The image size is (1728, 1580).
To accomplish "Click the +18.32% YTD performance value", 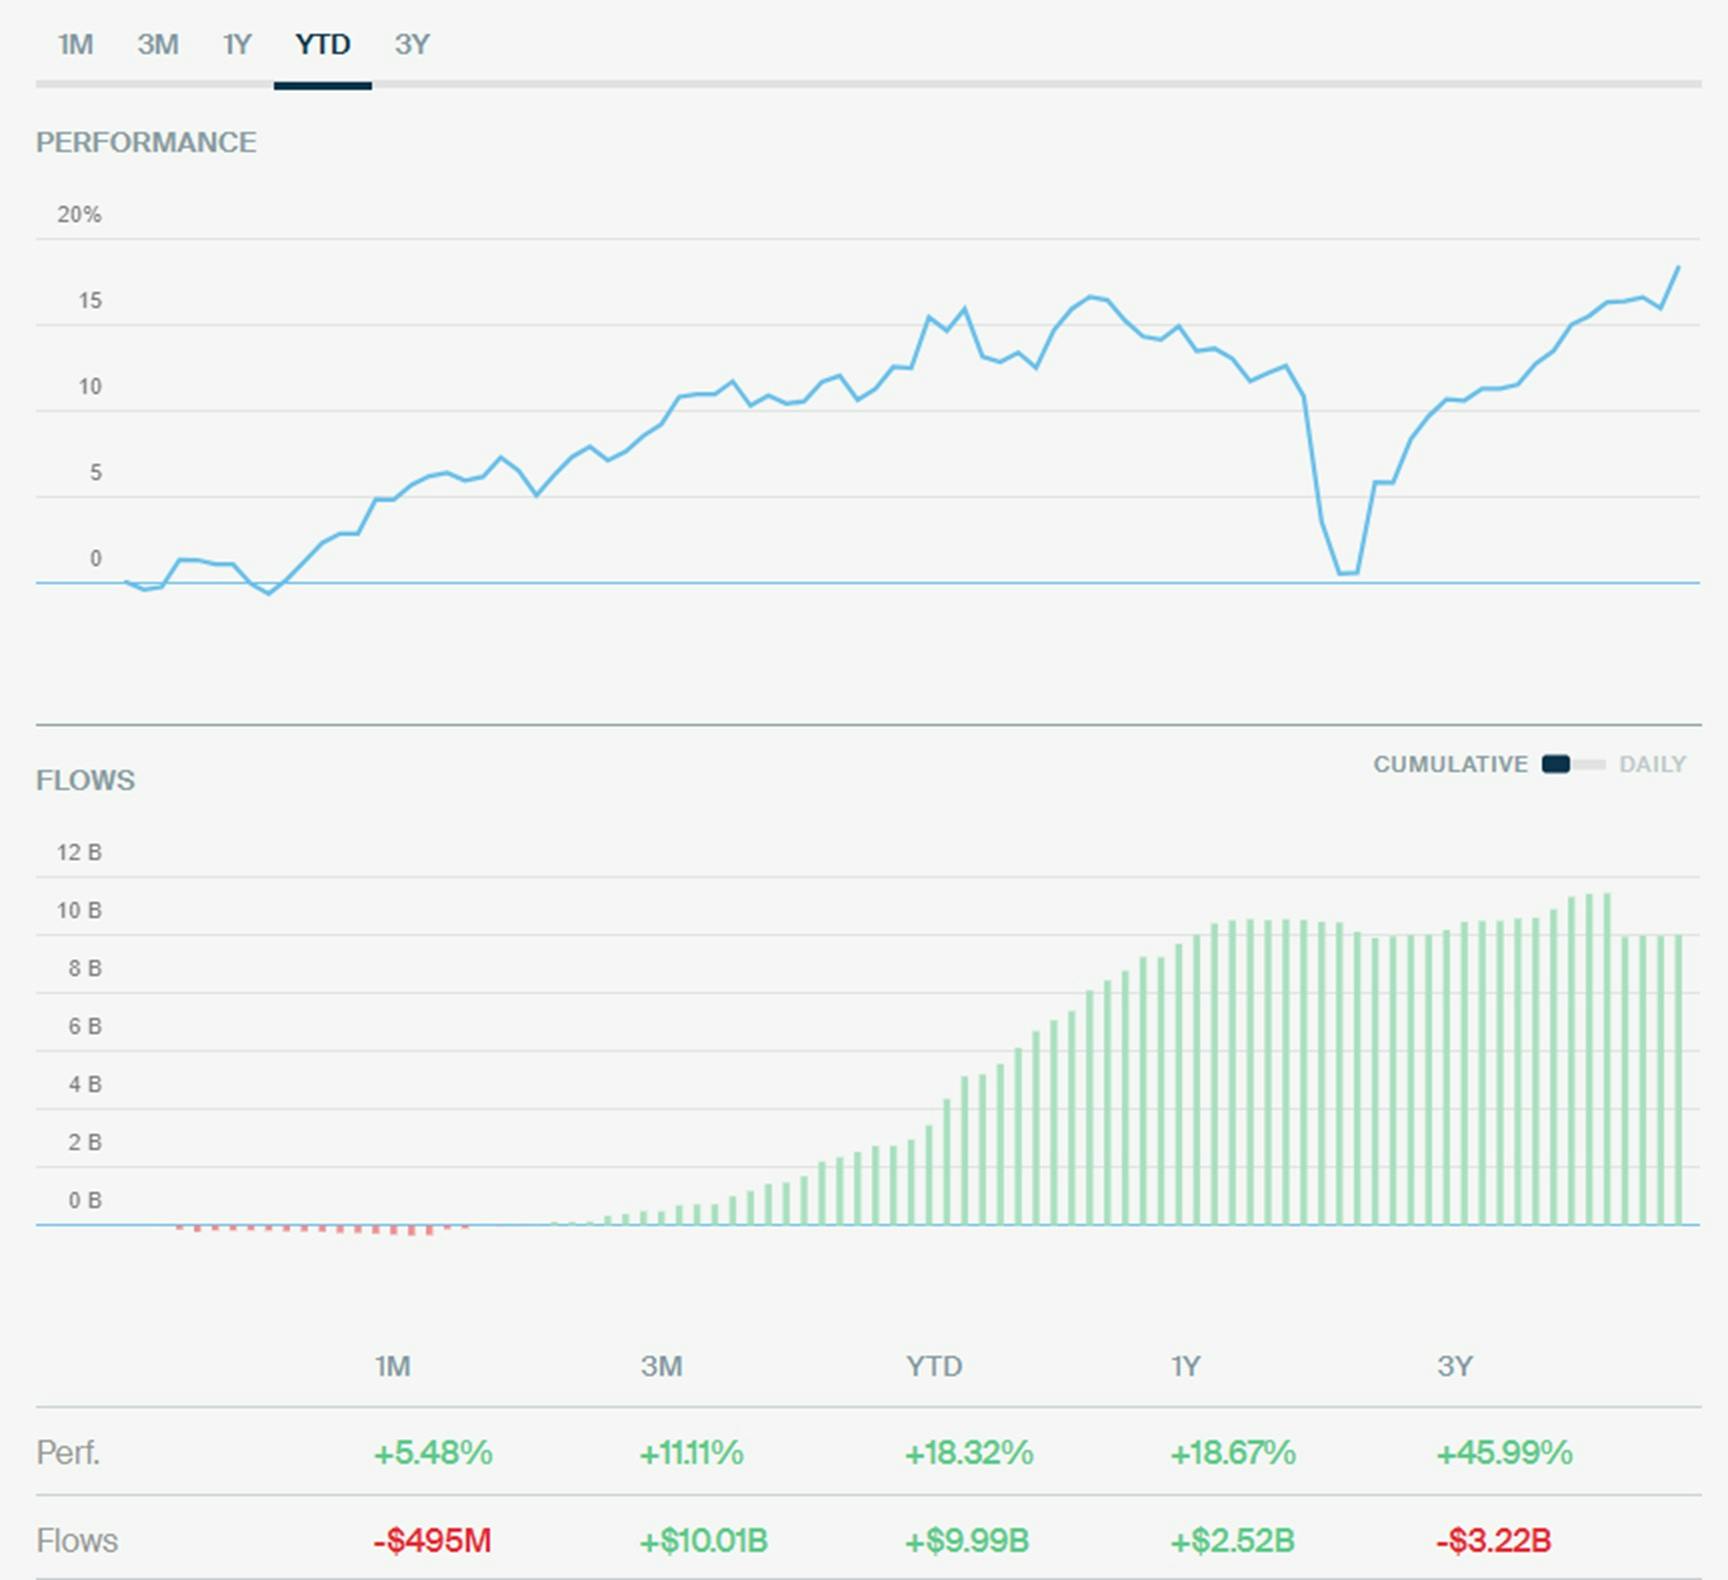I will (x=968, y=1452).
